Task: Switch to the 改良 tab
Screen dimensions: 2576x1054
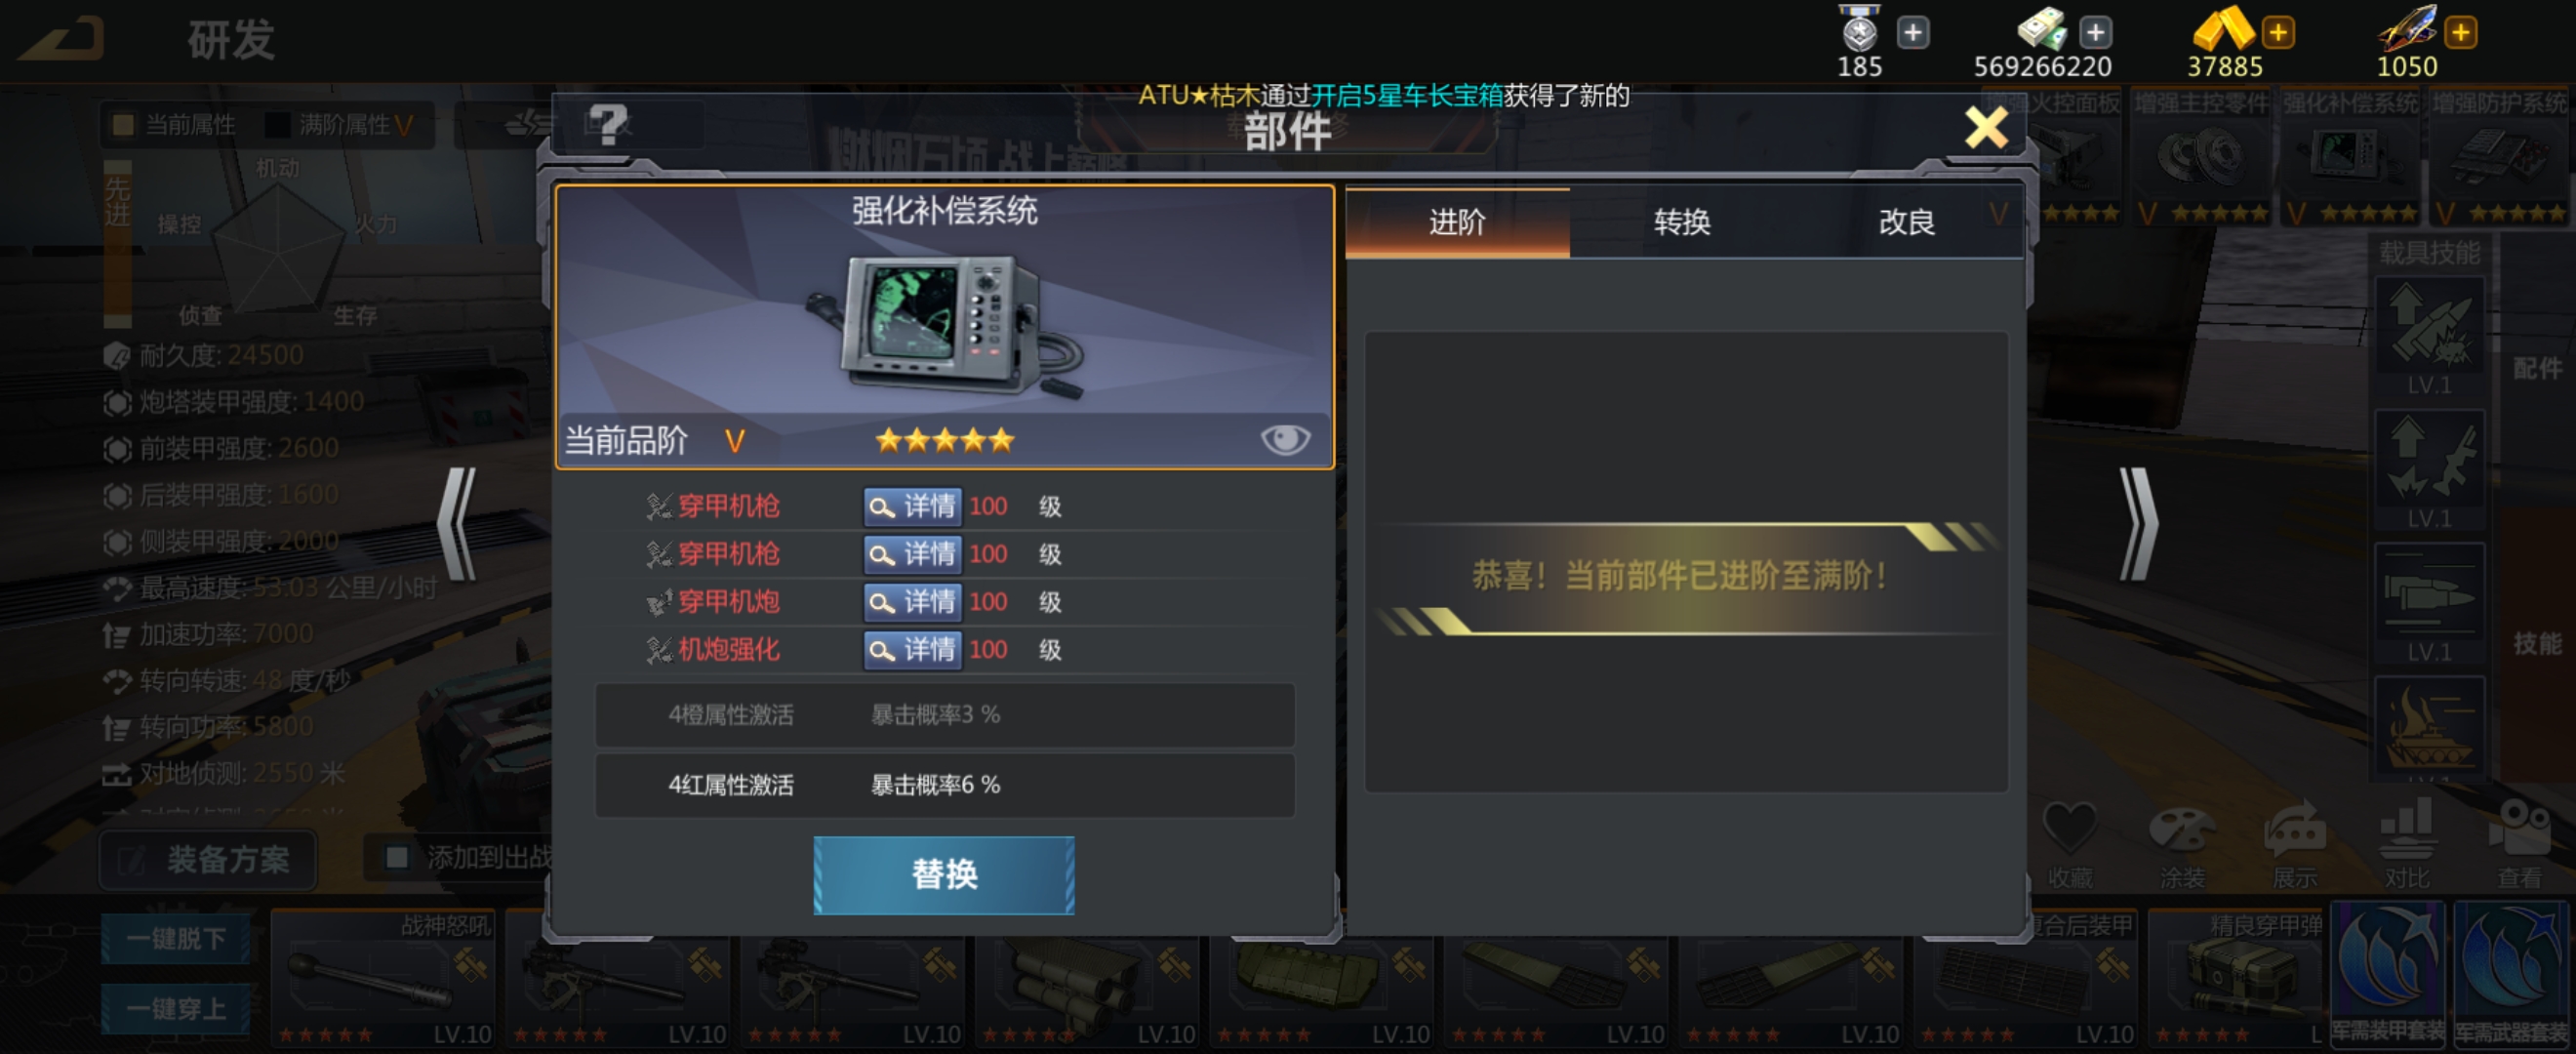Action: point(1907,222)
